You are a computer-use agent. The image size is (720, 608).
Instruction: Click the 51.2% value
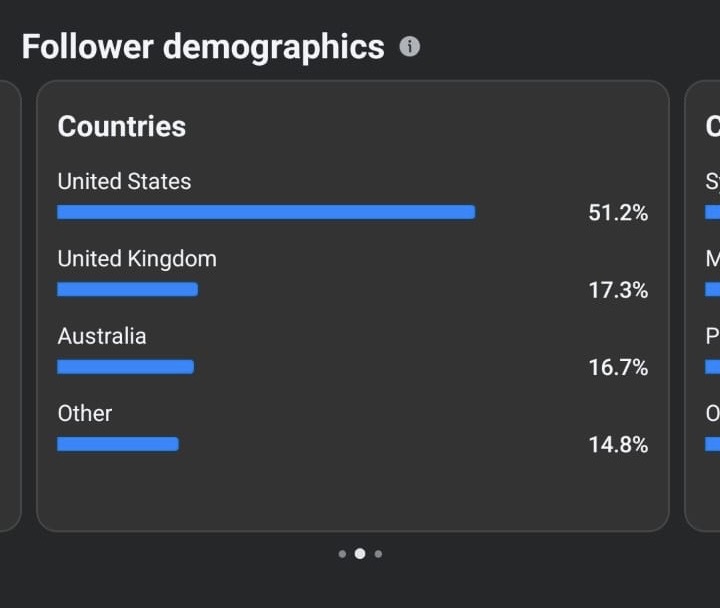(x=618, y=213)
